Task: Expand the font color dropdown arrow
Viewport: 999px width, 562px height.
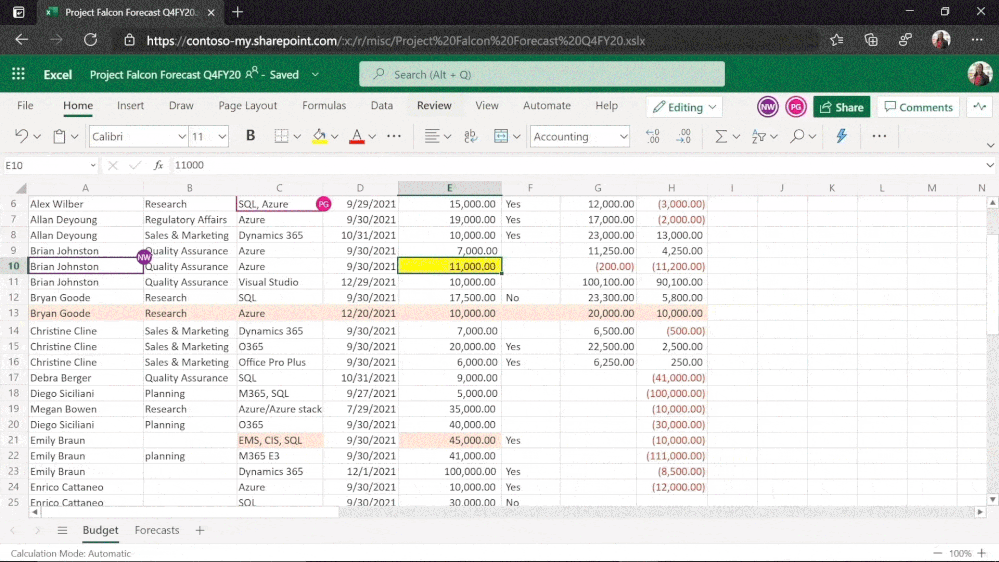Action: coord(372,136)
